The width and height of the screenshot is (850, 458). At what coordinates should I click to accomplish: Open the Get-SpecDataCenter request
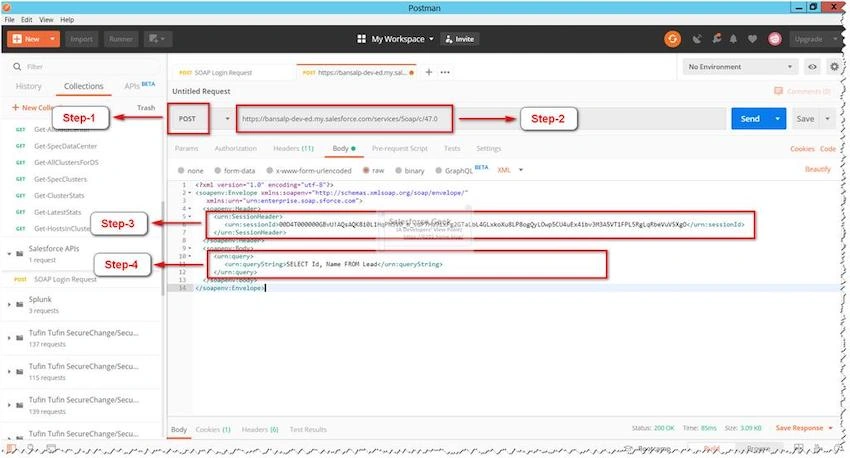pos(65,146)
